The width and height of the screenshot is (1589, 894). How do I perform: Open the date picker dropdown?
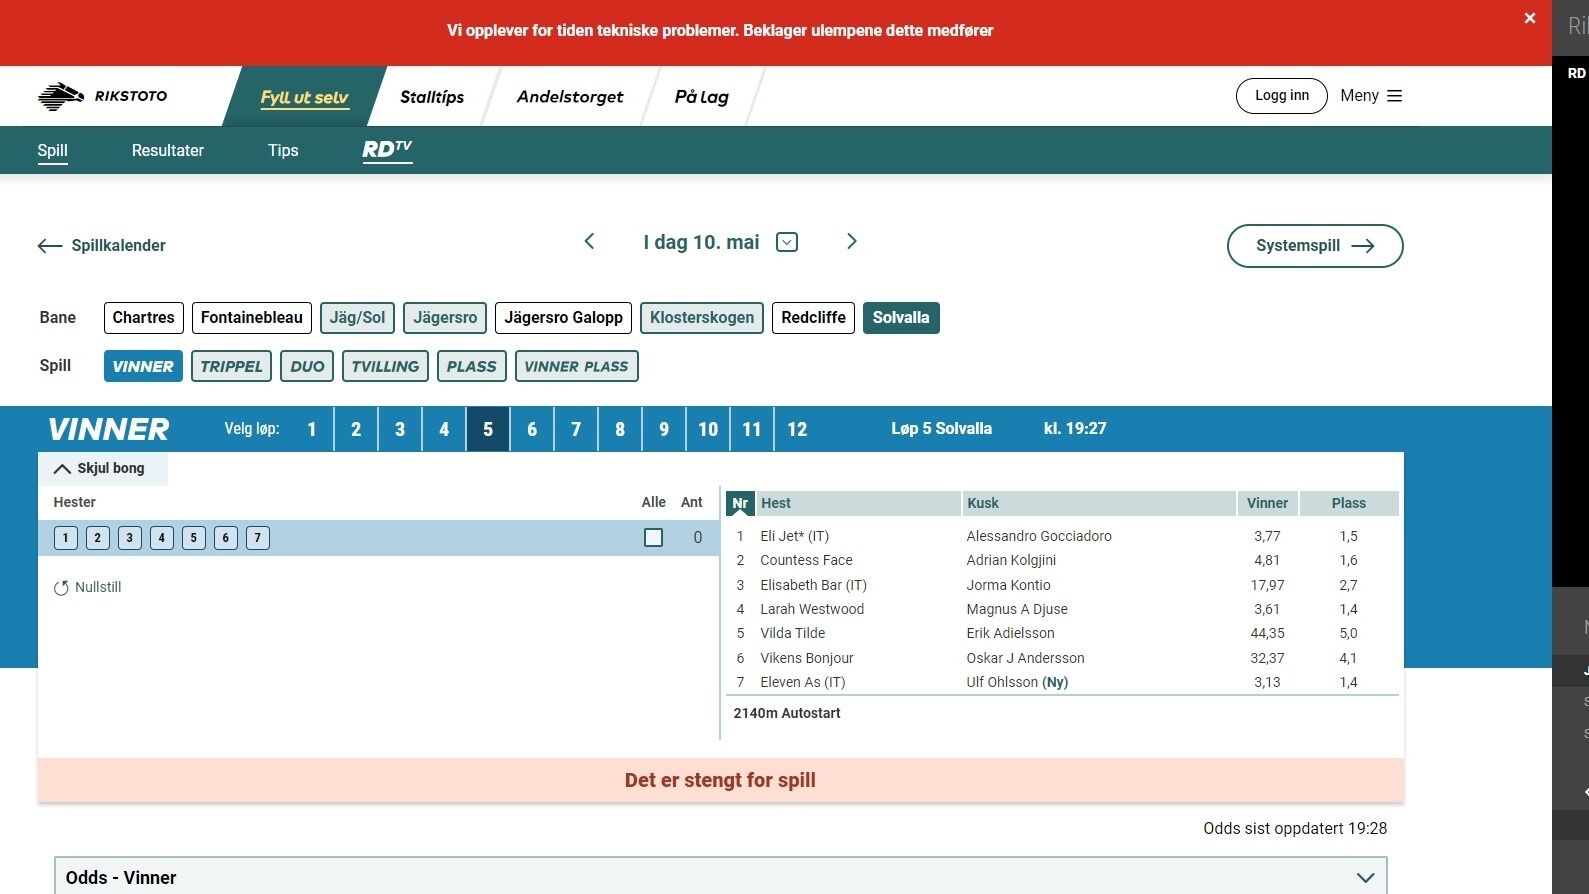coord(787,242)
